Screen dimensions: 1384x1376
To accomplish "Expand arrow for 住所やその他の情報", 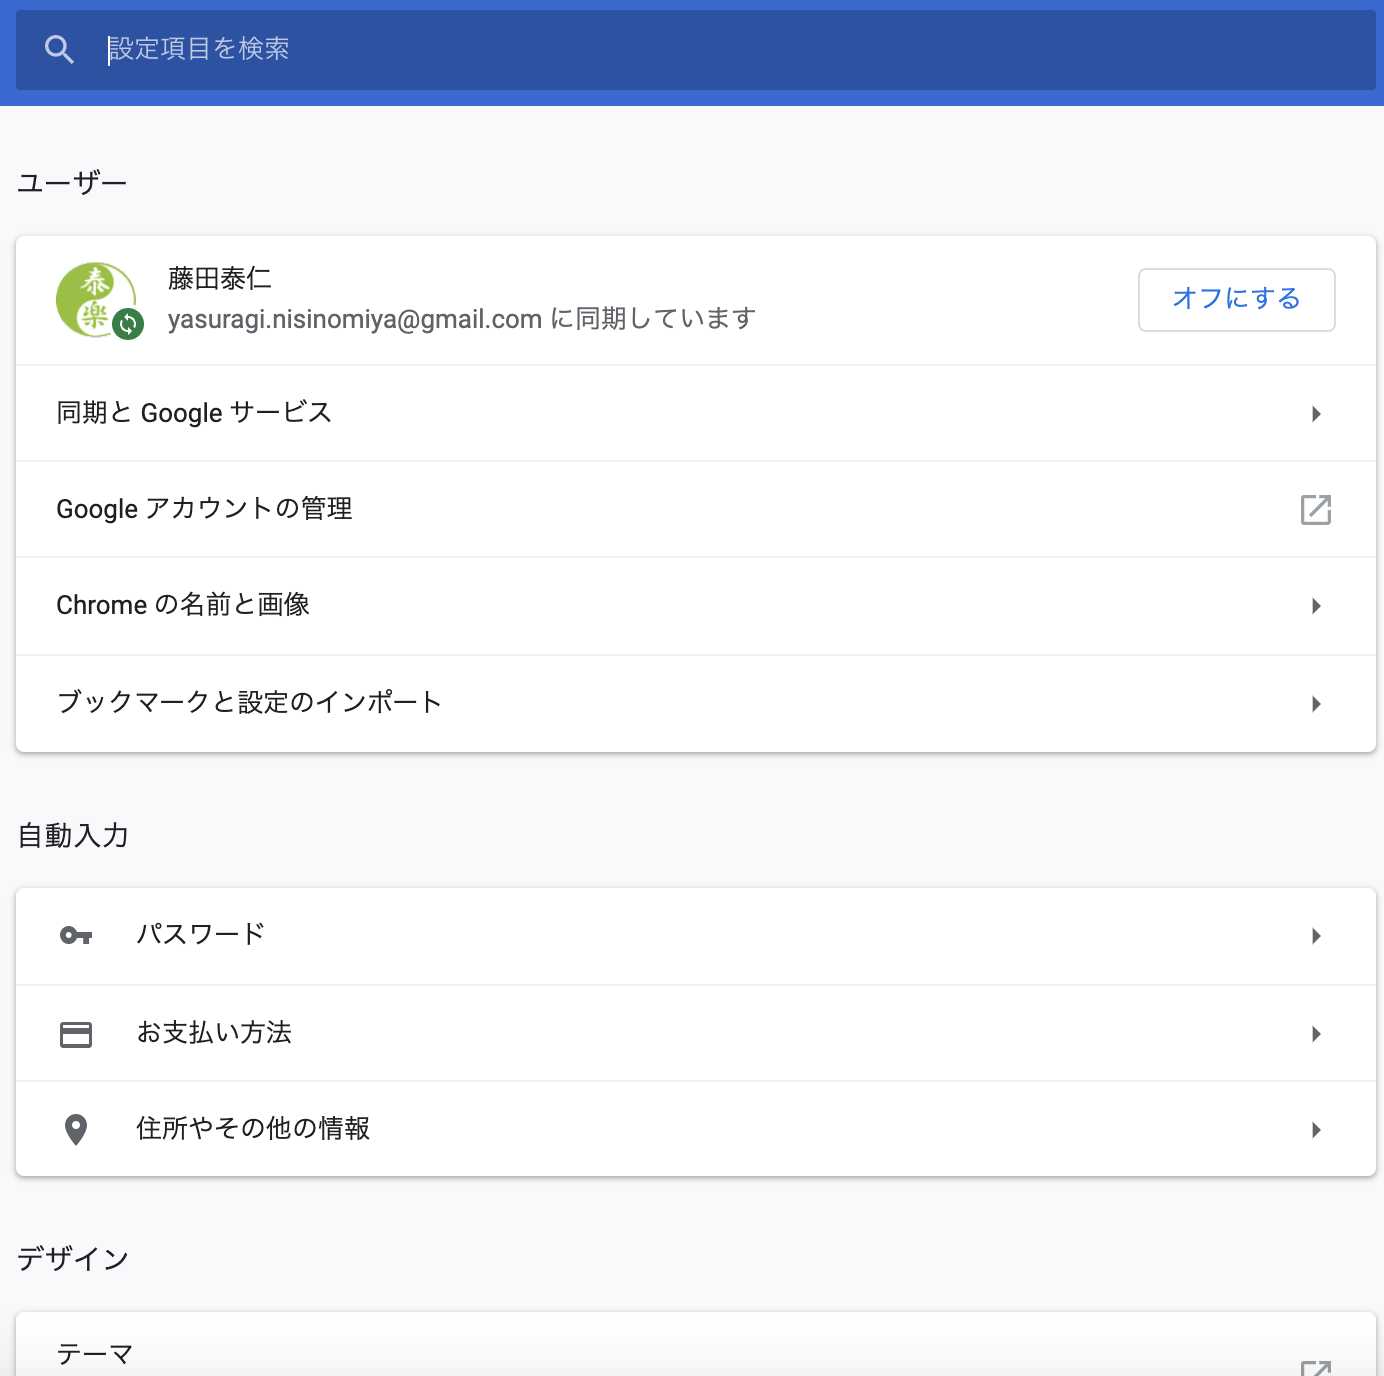I will point(1316,1130).
